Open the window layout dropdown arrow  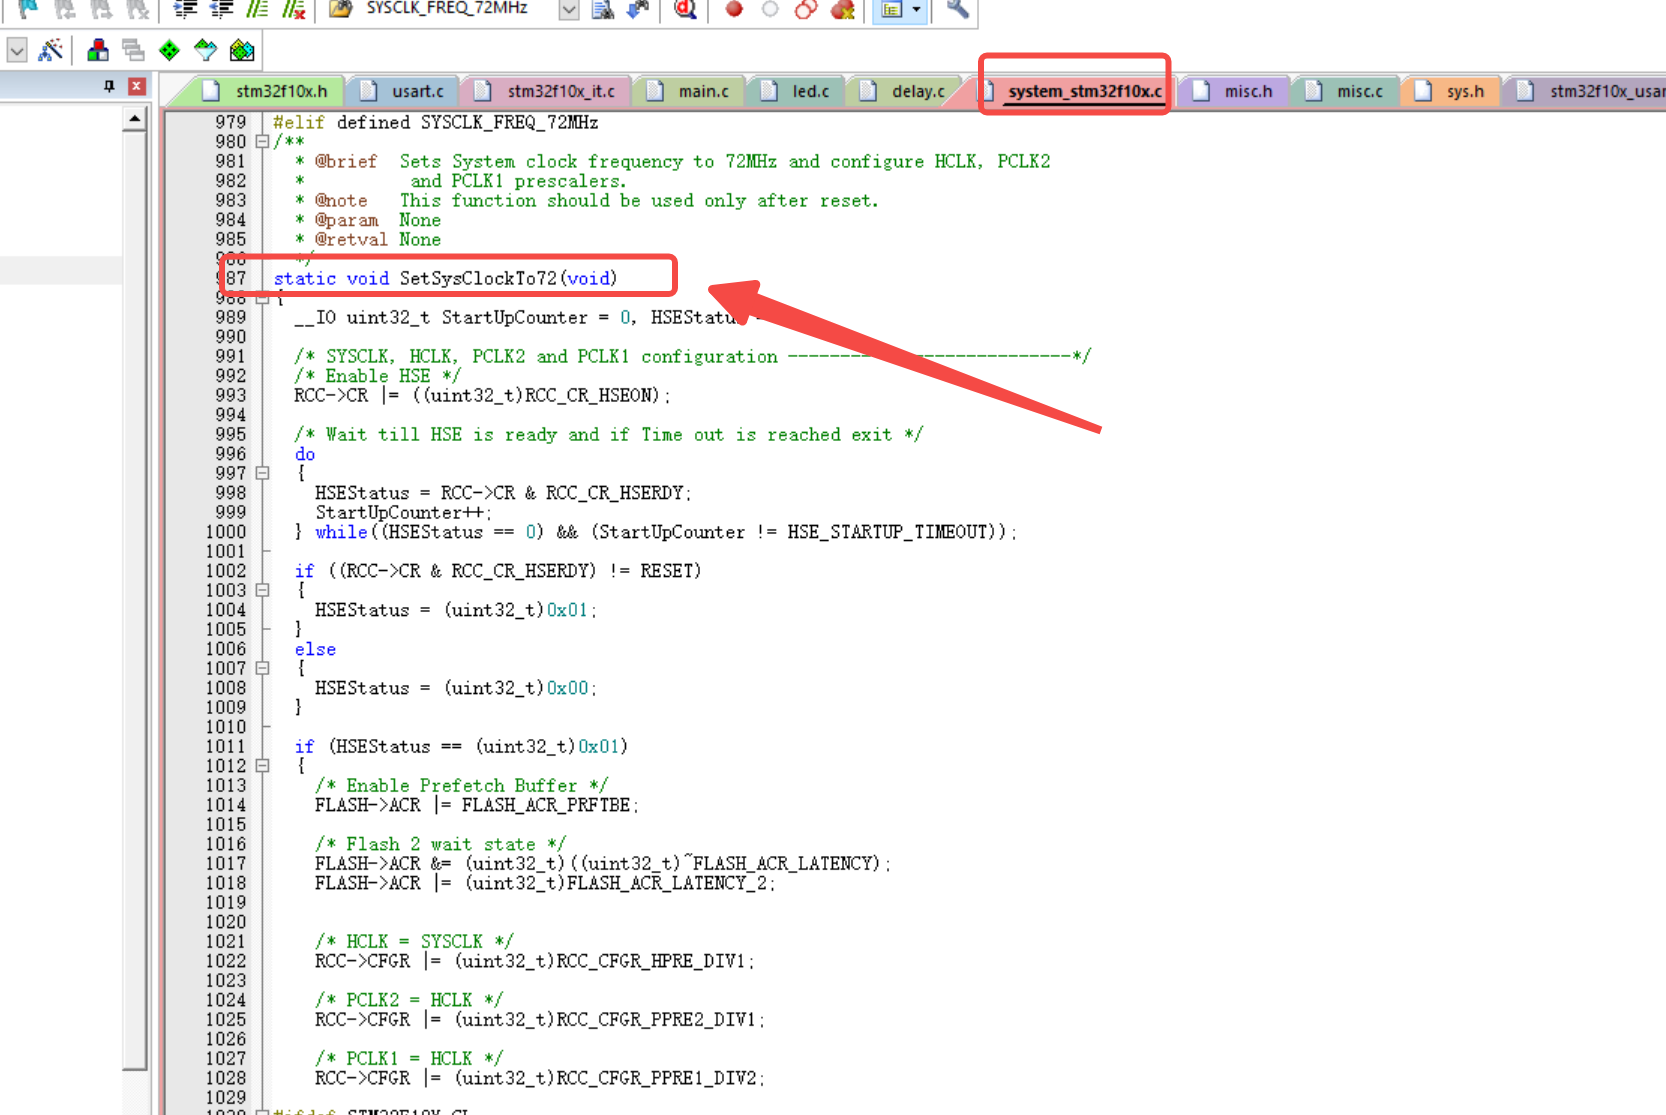pyautogui.click(x=916, y=9)
